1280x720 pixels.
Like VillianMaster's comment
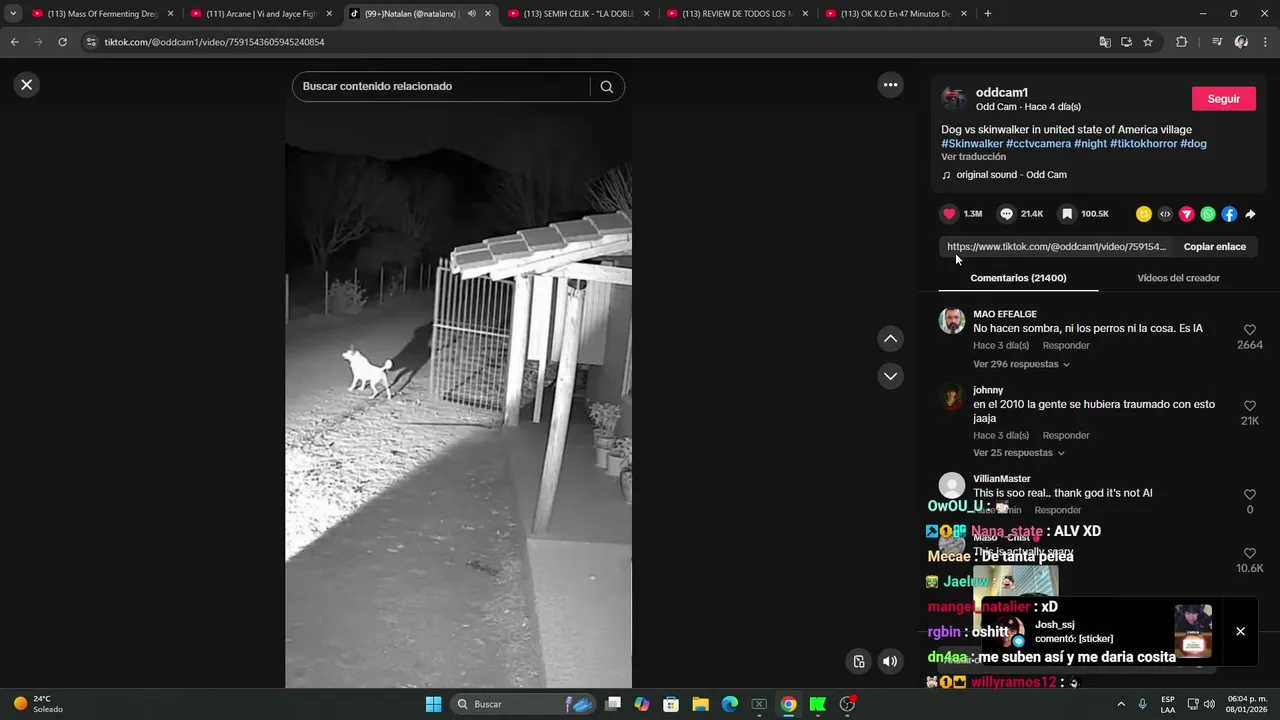click(1249, 495)
